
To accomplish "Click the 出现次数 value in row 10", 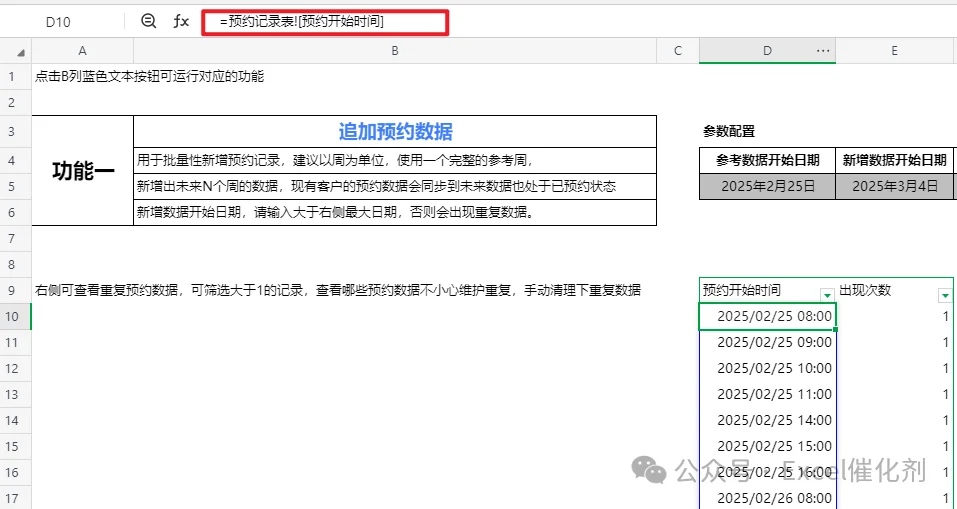I will pos(895,316).
